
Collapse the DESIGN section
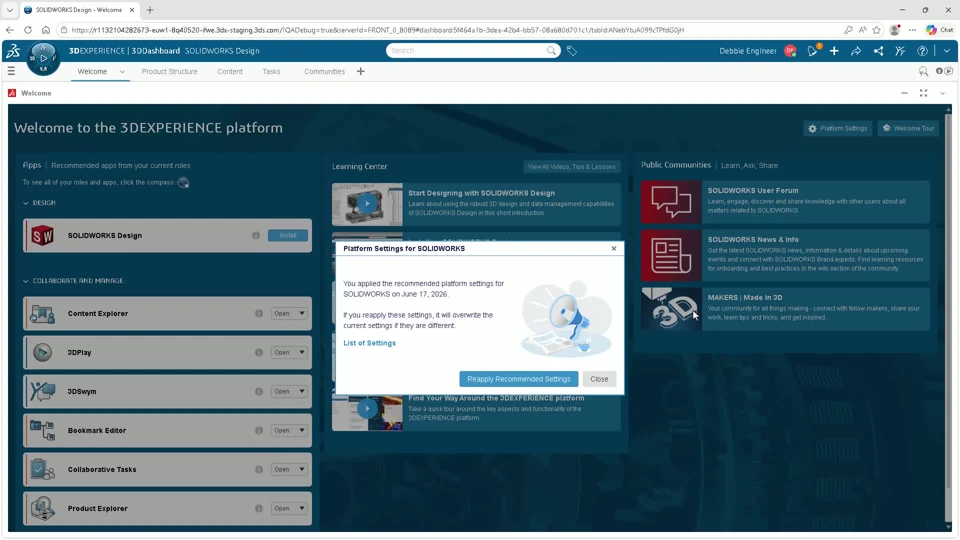coord(26,203)
